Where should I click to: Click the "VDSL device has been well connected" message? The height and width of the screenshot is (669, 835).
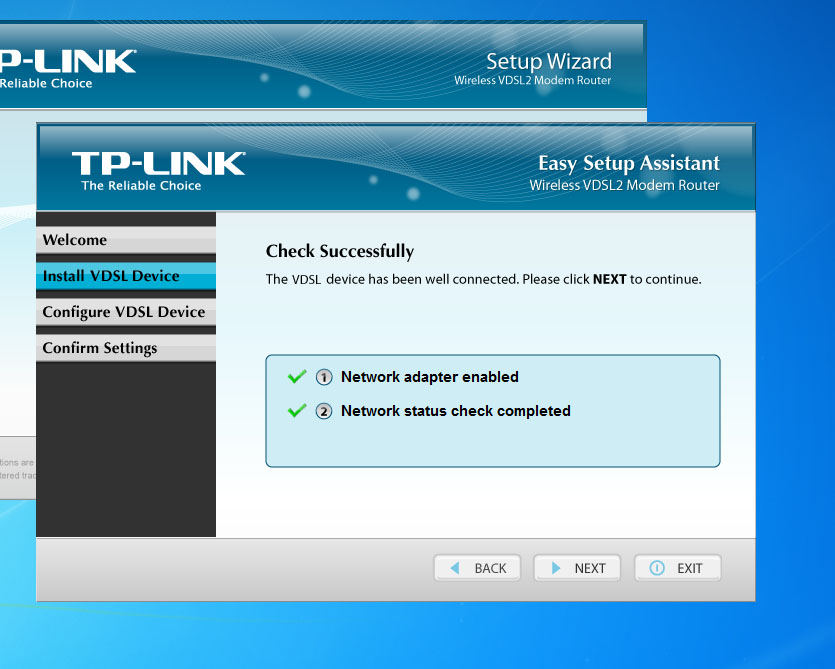click(484, 279)
